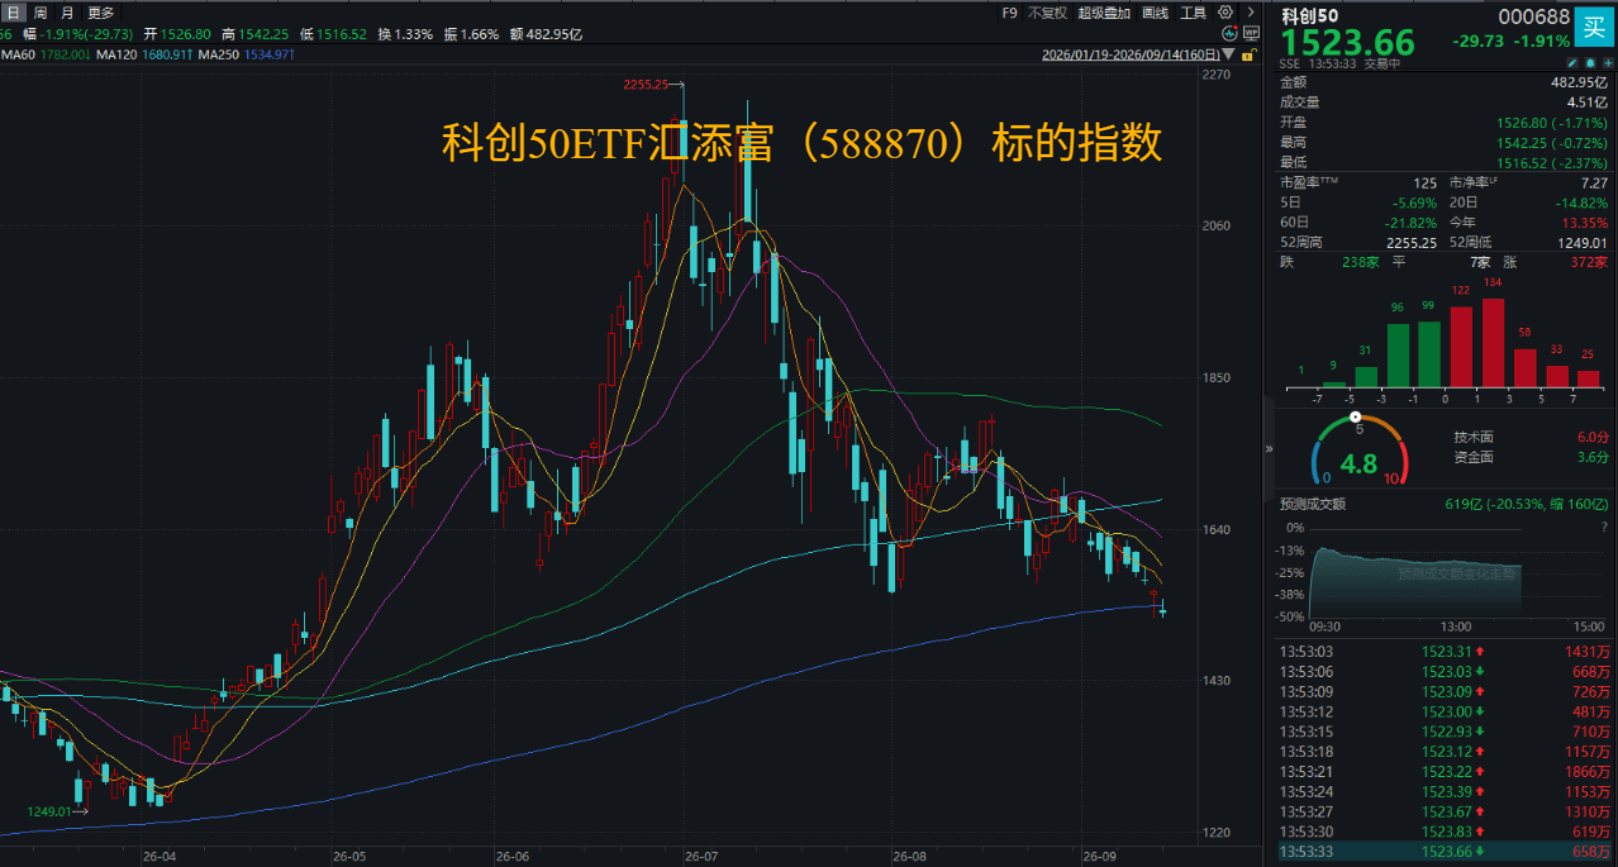Click the 开盘 1526.80 open value
This screenshot has height=867, width=1618.
pos(1552,123)
